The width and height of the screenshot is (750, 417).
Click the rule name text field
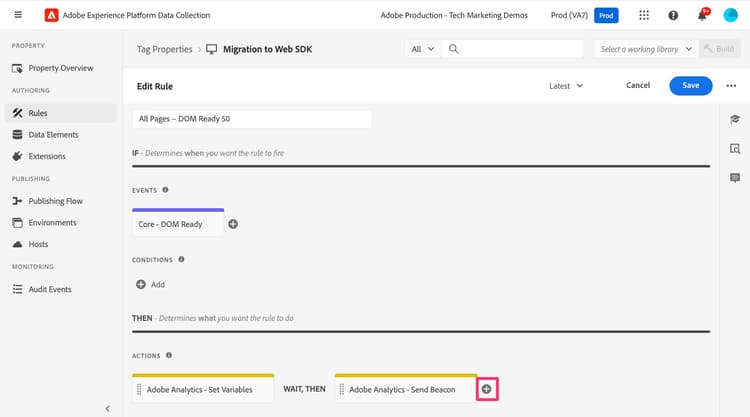pos(252,119)
